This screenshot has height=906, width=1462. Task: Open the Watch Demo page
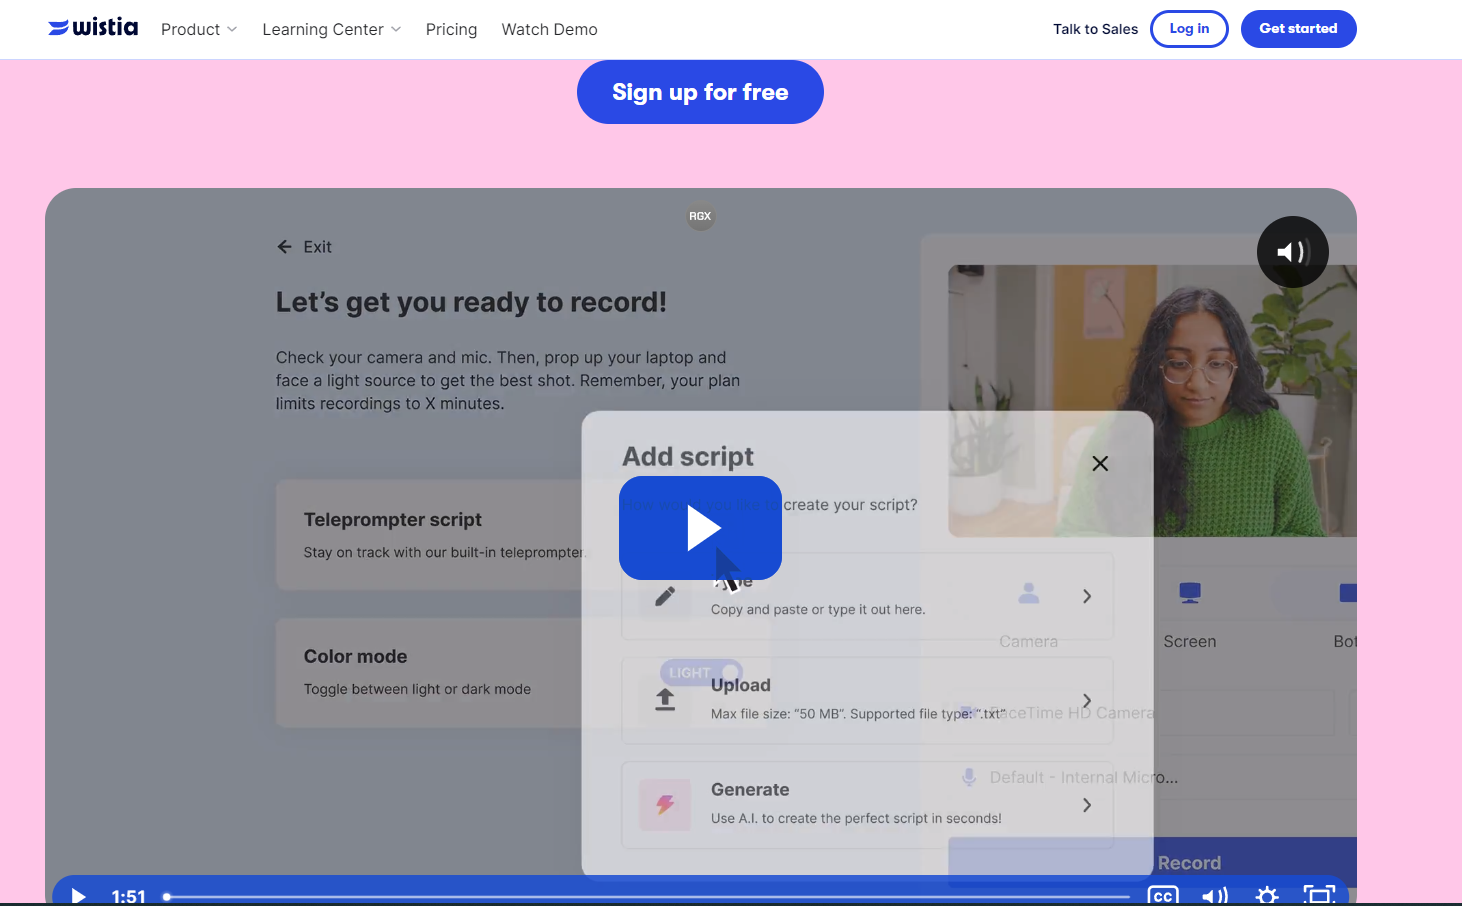coord(549,30)
